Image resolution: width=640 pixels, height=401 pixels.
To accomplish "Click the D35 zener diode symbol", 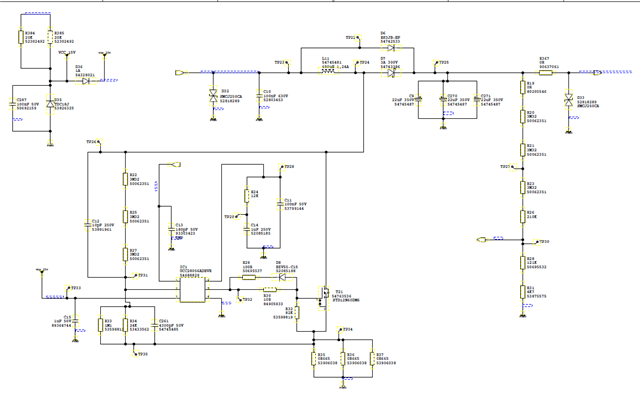I will (50, 104).
